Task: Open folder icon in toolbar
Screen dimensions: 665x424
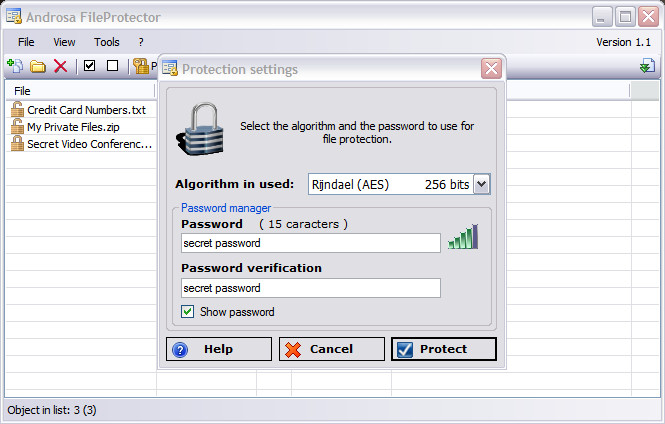Action: click(38, 66)
